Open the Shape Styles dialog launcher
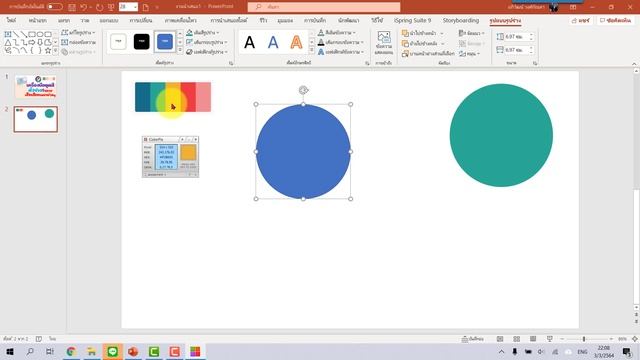The width and height of the screenshot is (640, 360). click(x=231, y=63)
